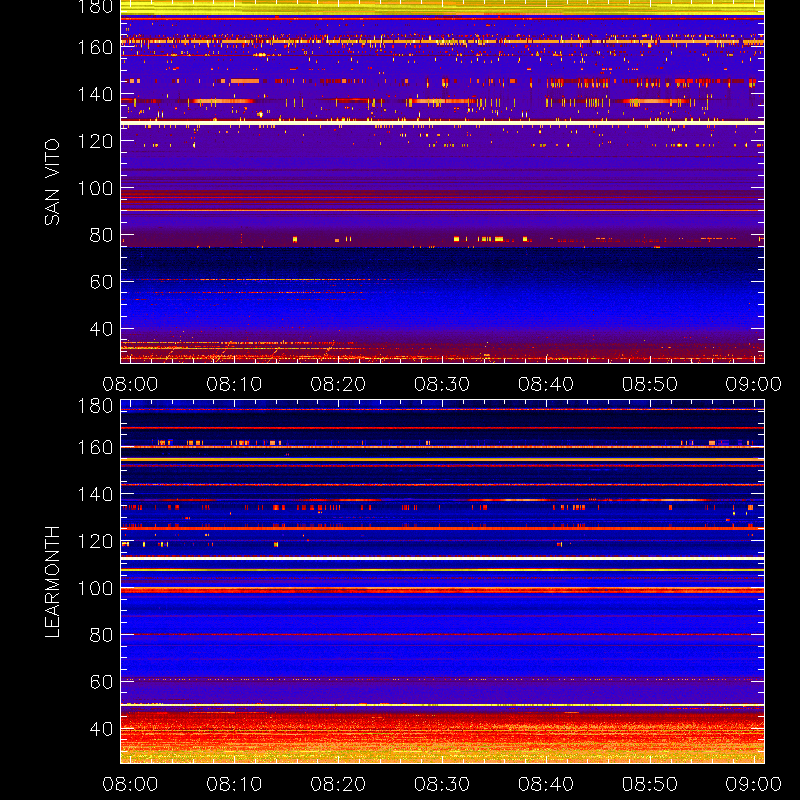The image size is (800, 800).
Task: Click the SAN VITO vertical axis title
Action: (52, 182)
